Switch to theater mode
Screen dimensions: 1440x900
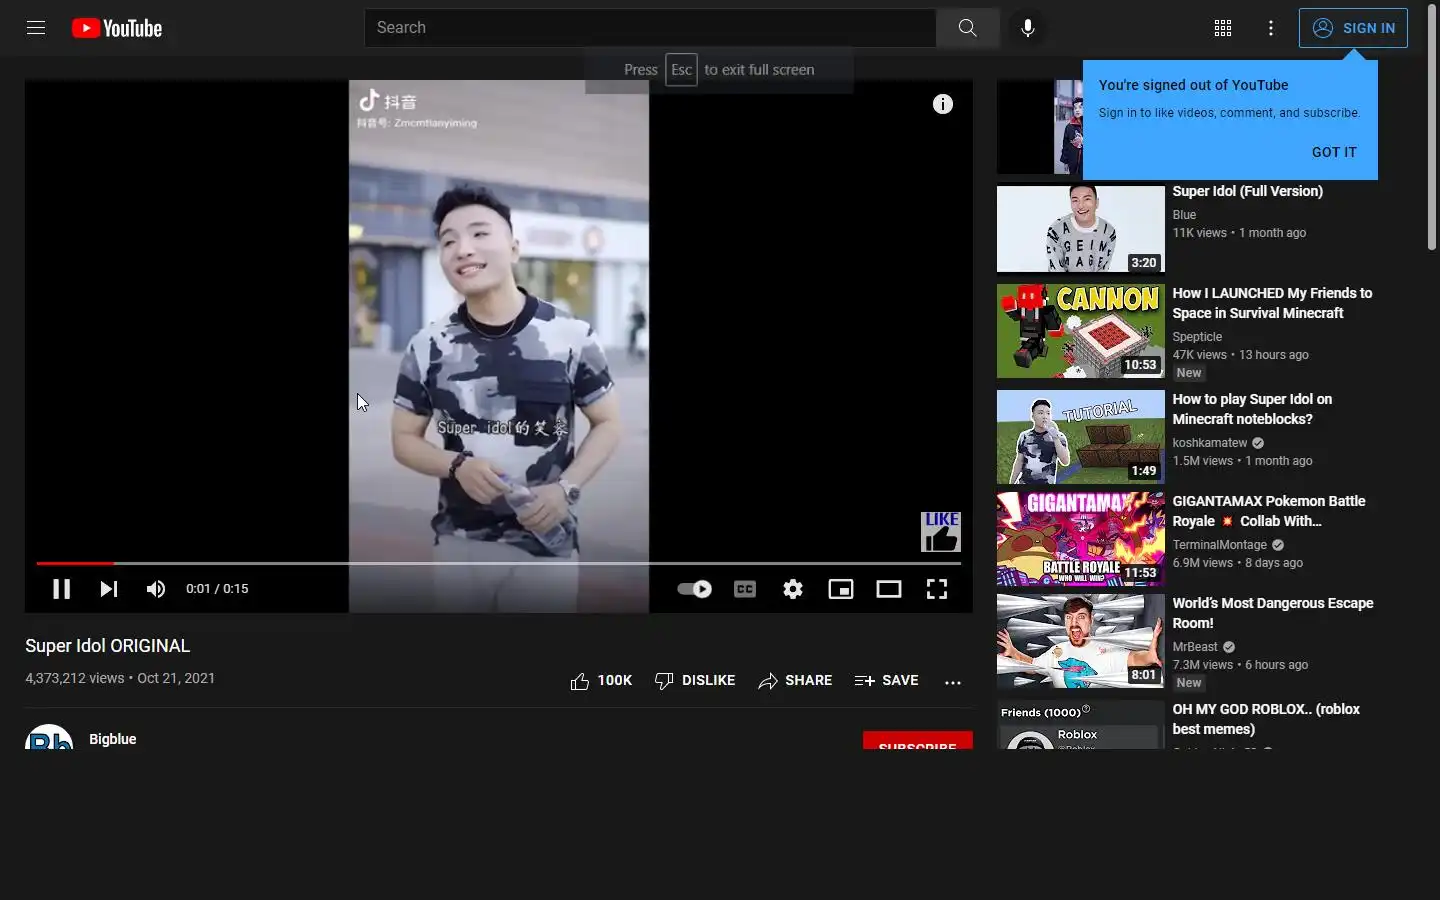pos(889,589)
